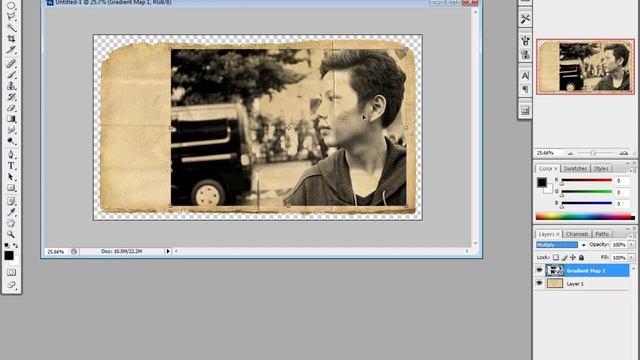Open the Clone Source dock icon
The width and height of the screenshot is (640, 360).
[525, 54]
